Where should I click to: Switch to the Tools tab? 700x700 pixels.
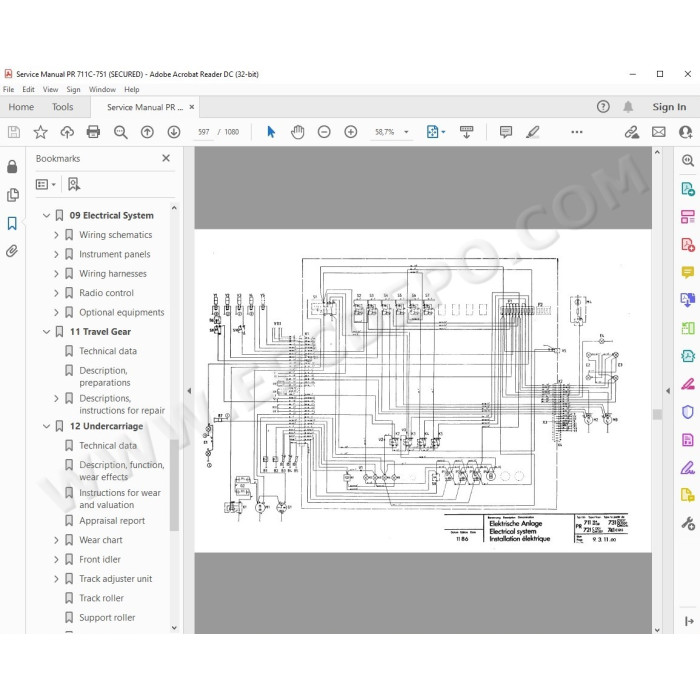[x=62, y=107]
